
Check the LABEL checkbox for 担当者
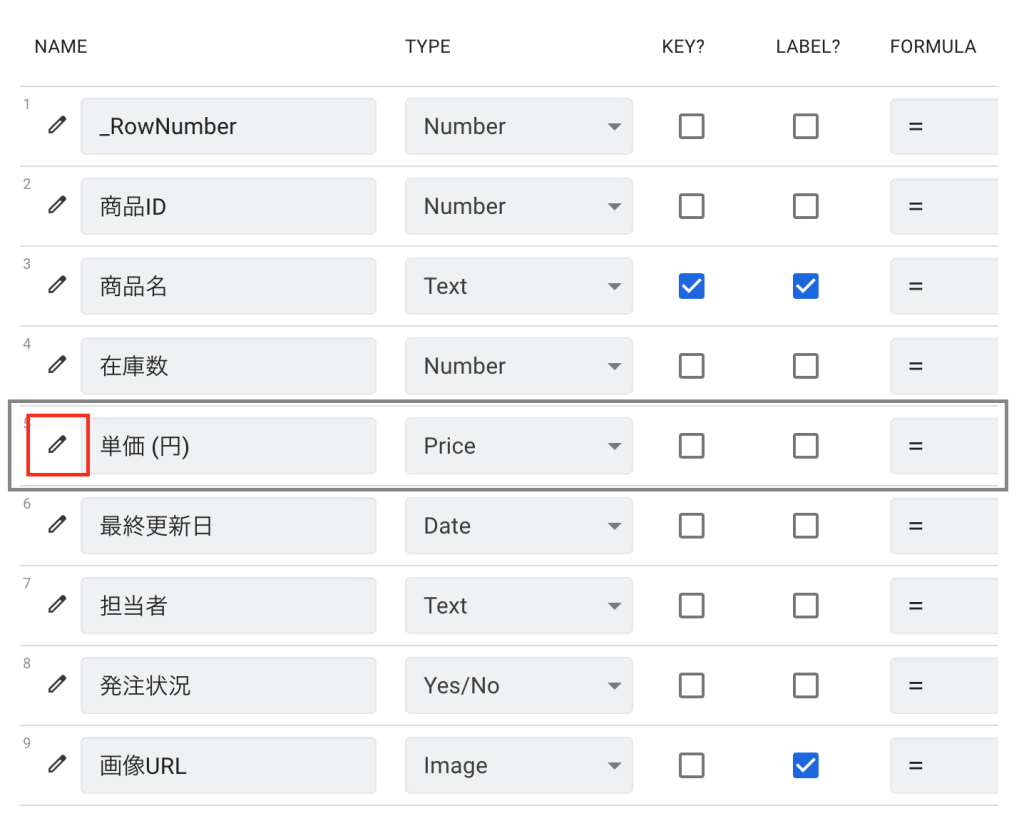pos(805,606)
